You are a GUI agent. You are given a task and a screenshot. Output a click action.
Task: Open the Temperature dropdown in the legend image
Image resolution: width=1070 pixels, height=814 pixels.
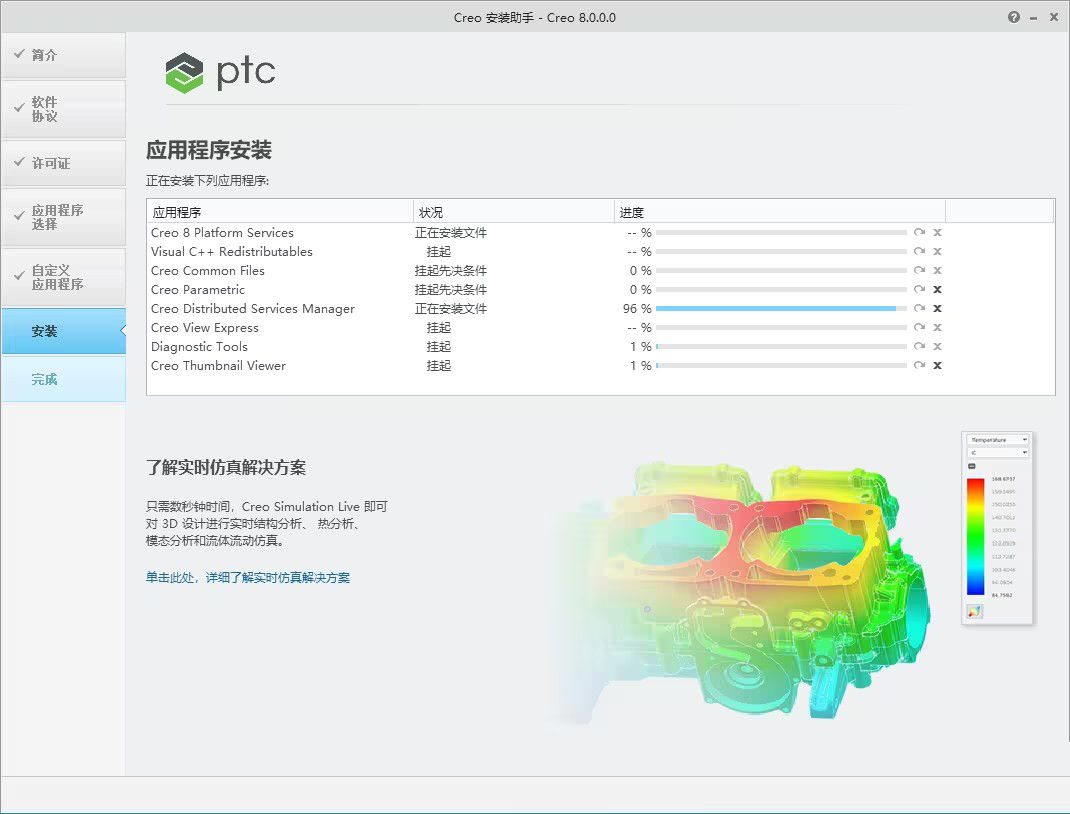click(x=998, y=439)
